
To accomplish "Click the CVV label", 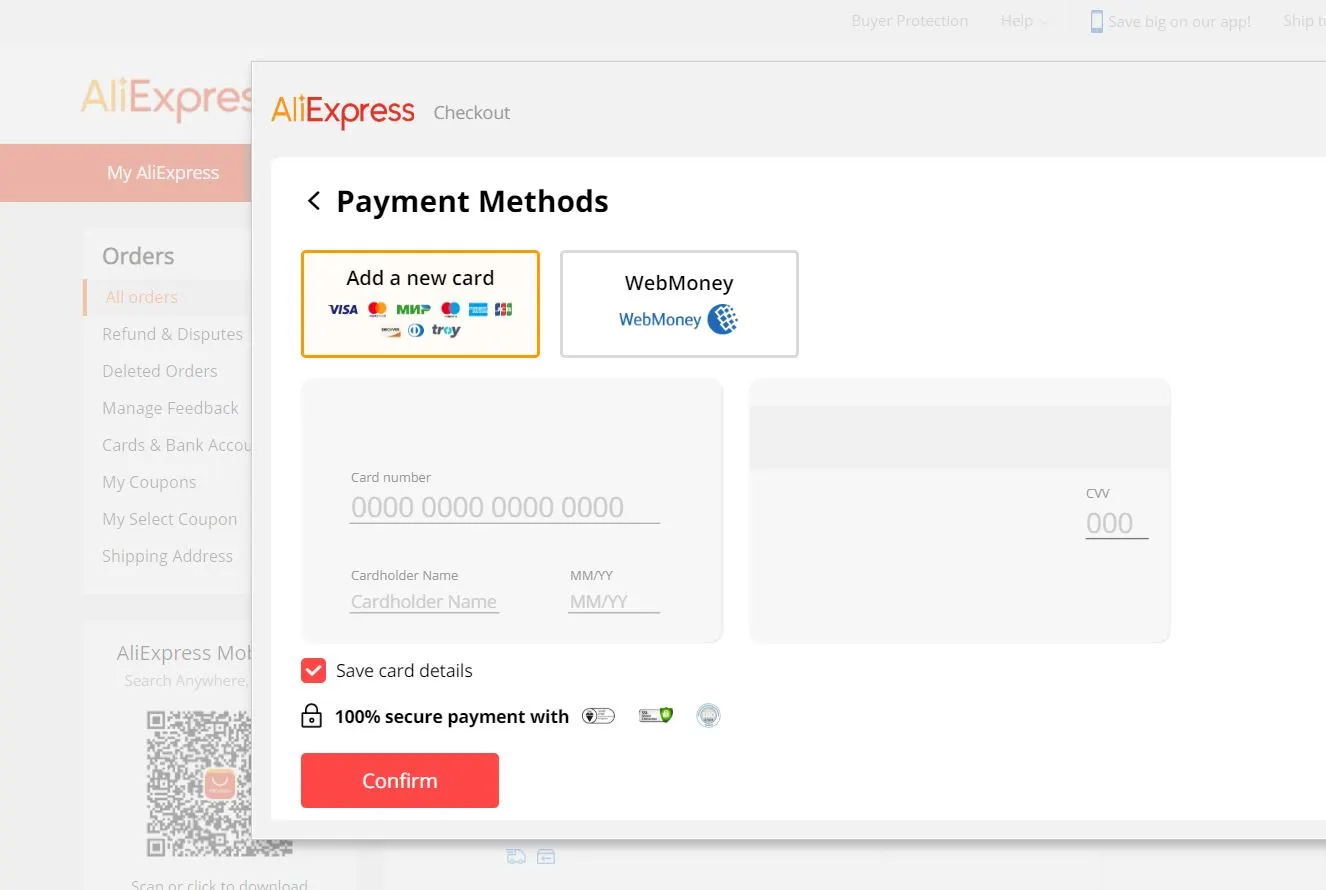I will pyautogui.click(x=1098, y=493).
